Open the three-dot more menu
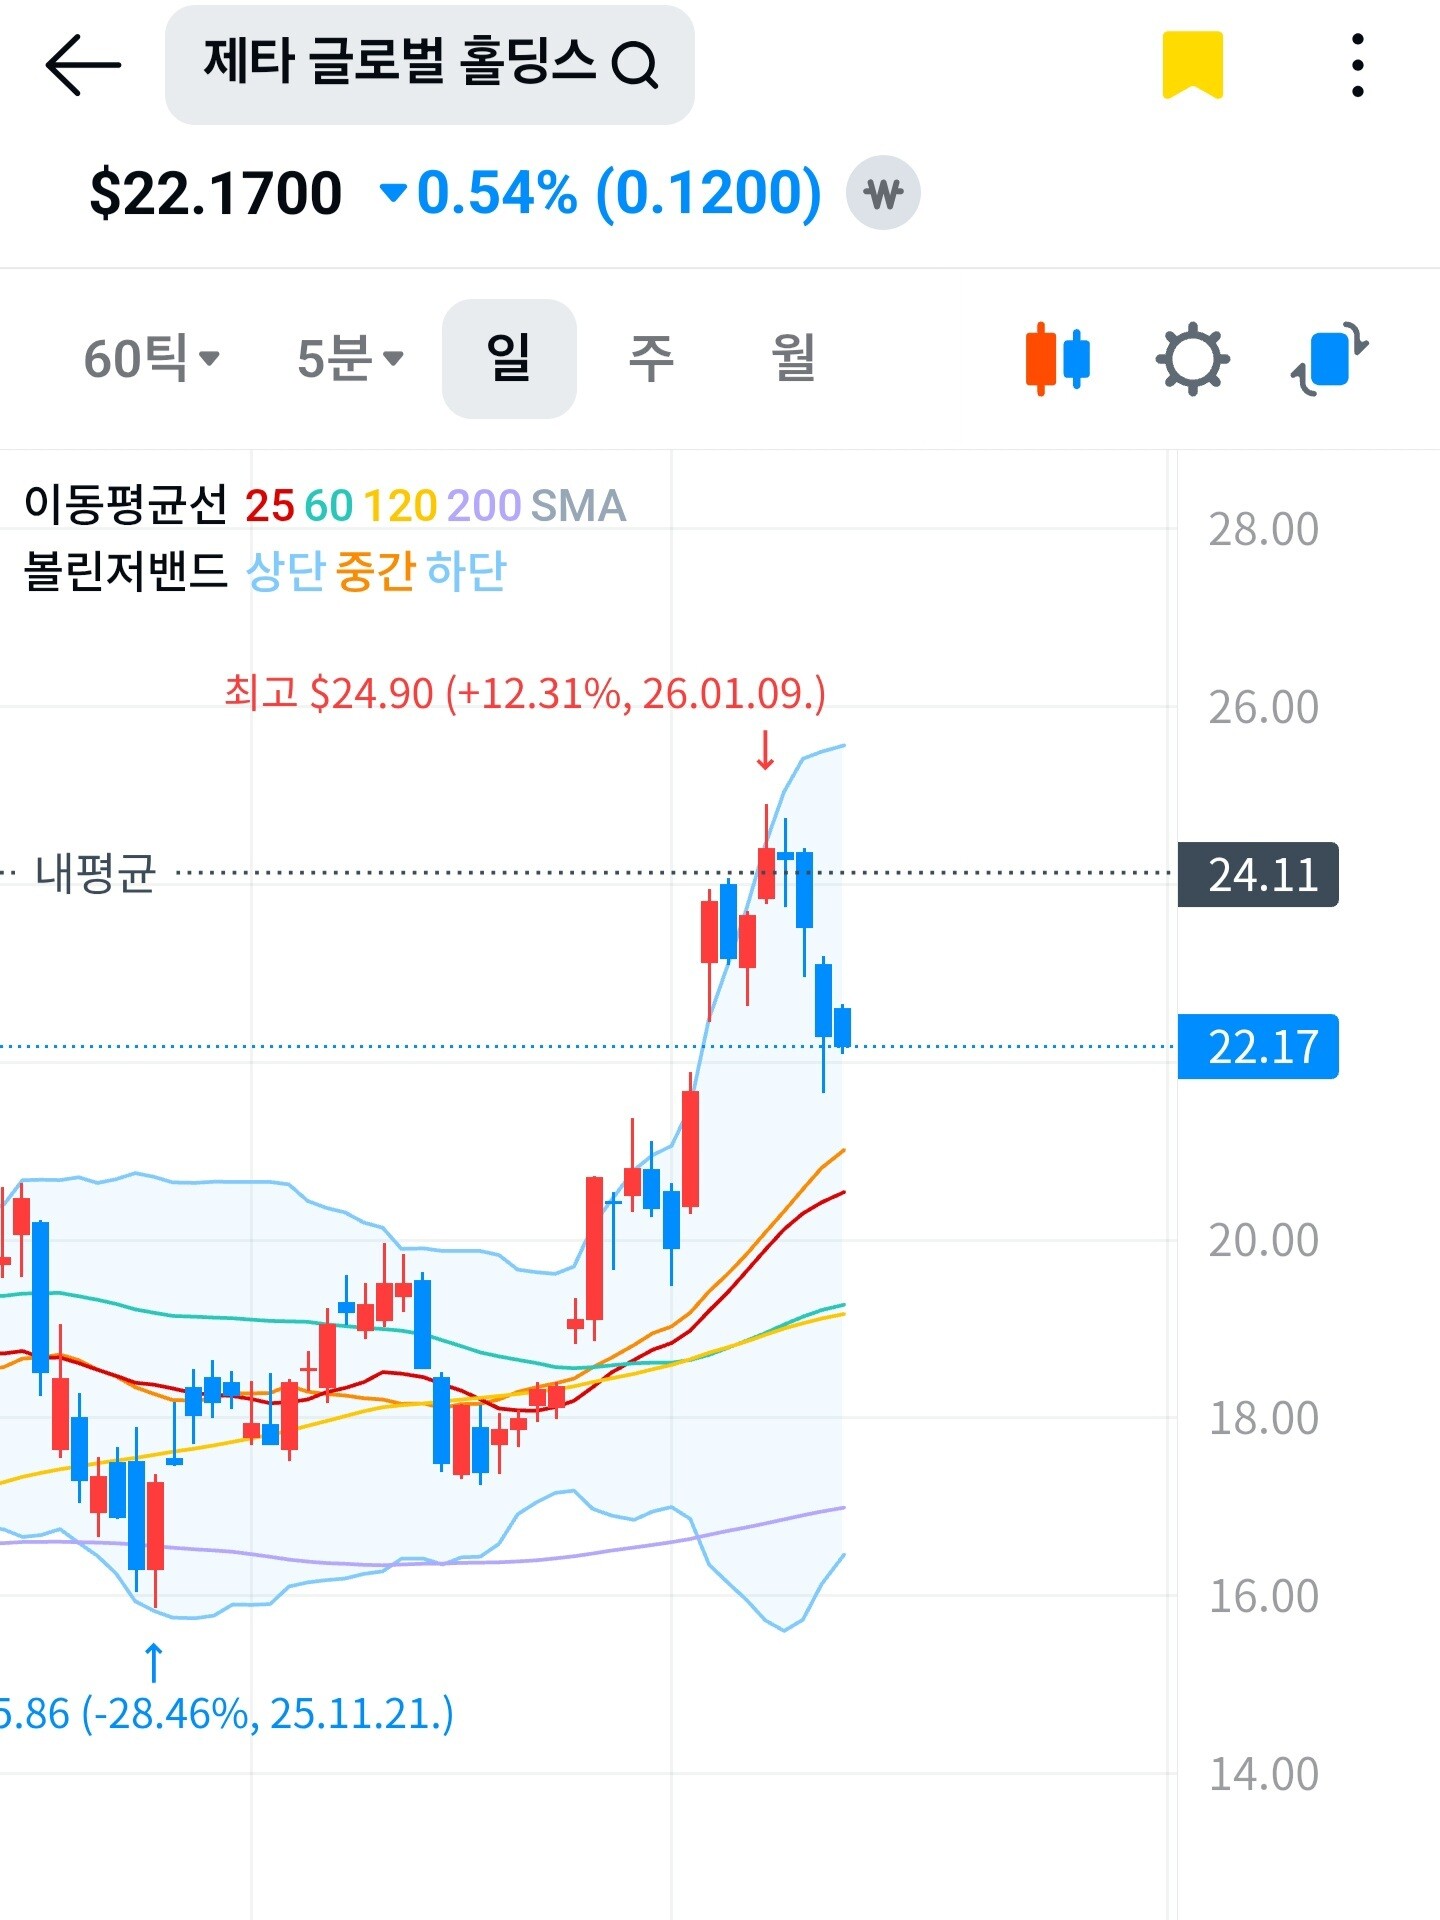 [1357, 65]
